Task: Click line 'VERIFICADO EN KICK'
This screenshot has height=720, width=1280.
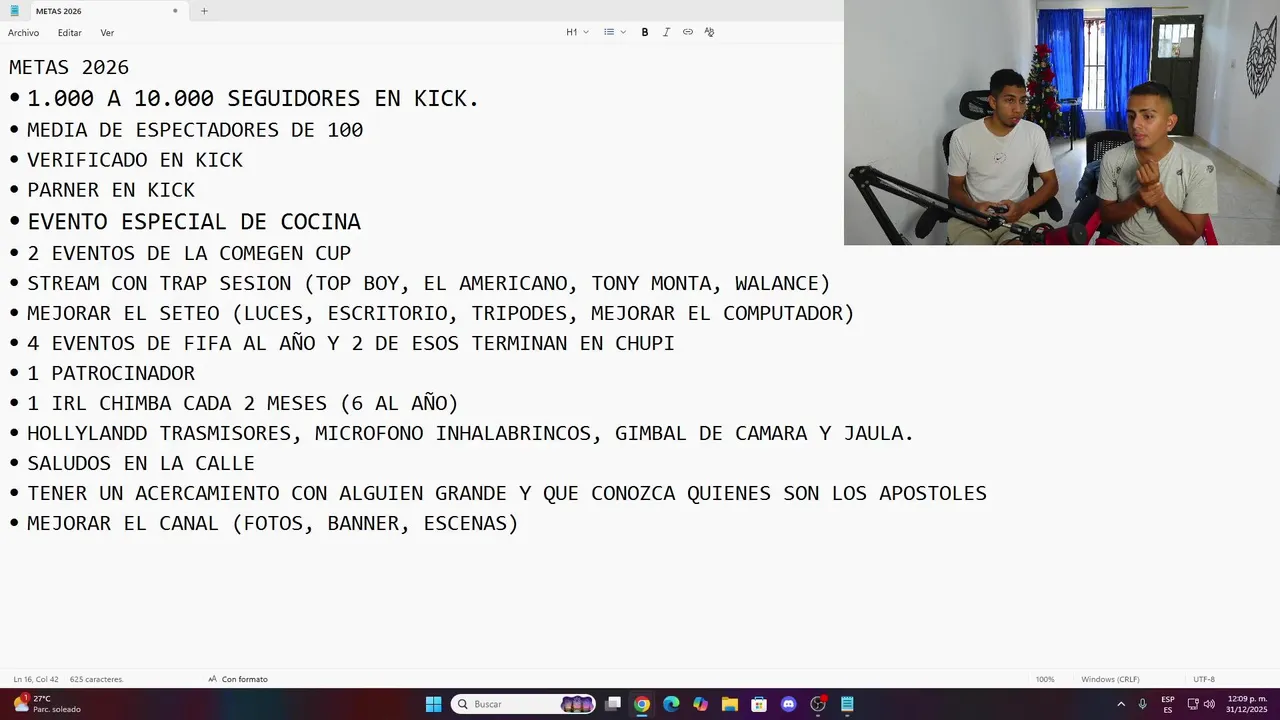Action: tap(135, 160)
